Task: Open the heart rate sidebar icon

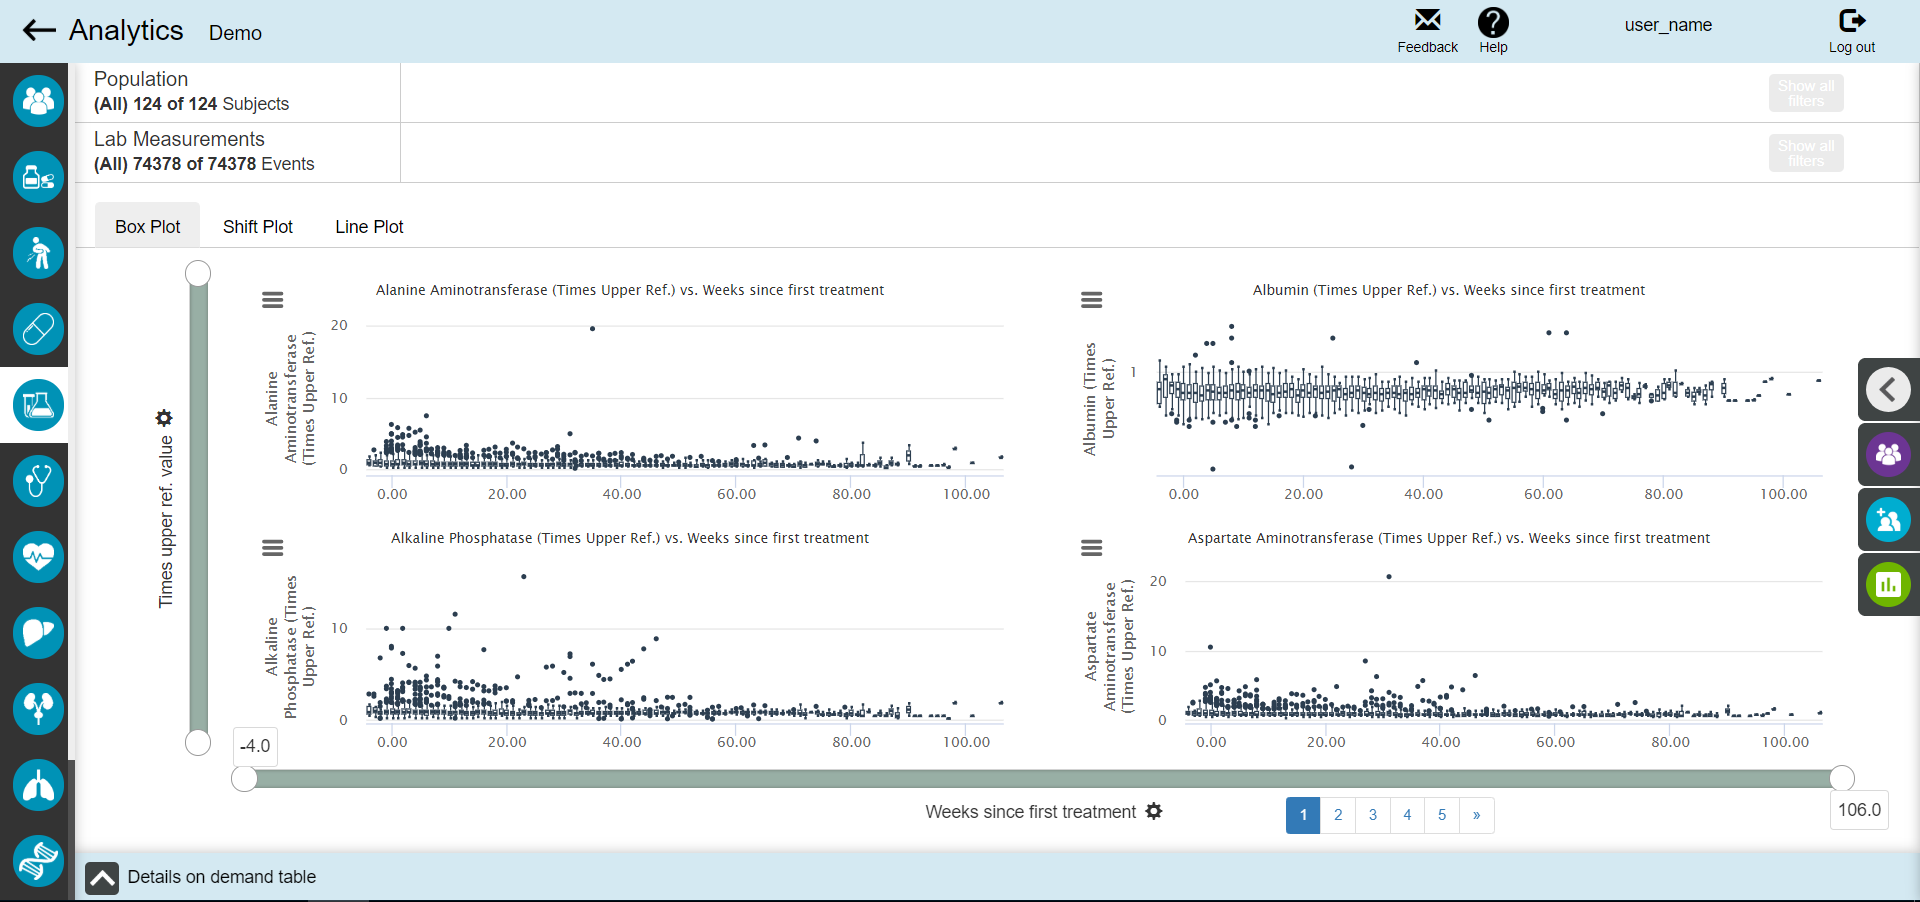Action: click(x=38, y=557)
